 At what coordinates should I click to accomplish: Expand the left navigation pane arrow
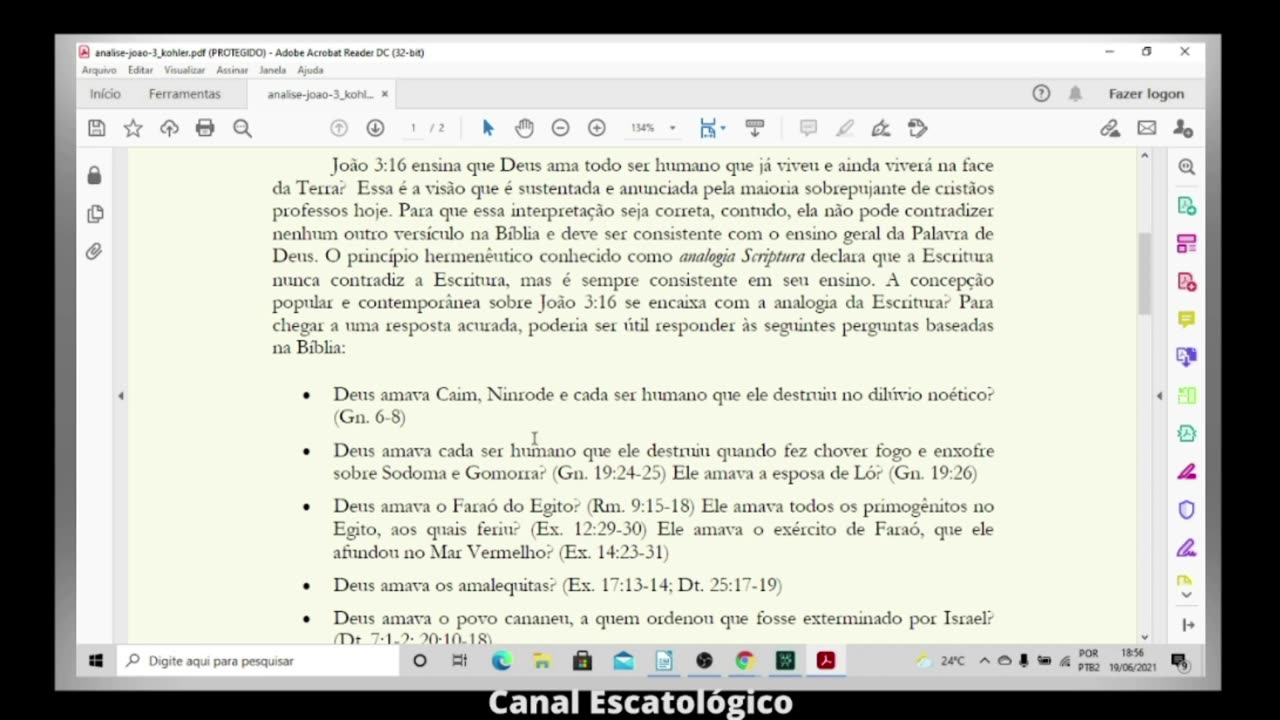(121, 396)
